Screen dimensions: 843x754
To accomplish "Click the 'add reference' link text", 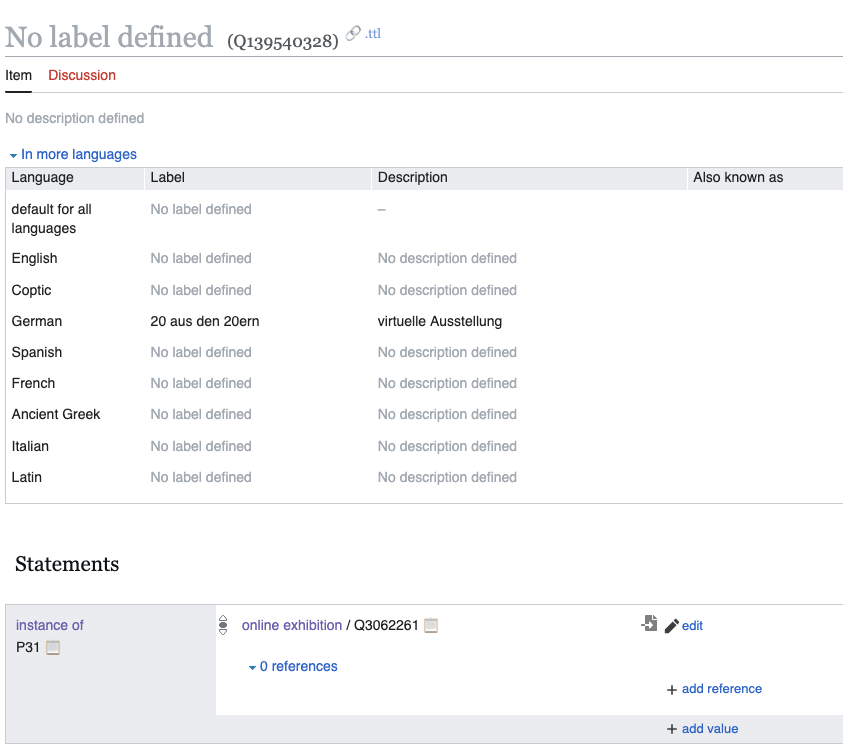I will click(721, 689).
